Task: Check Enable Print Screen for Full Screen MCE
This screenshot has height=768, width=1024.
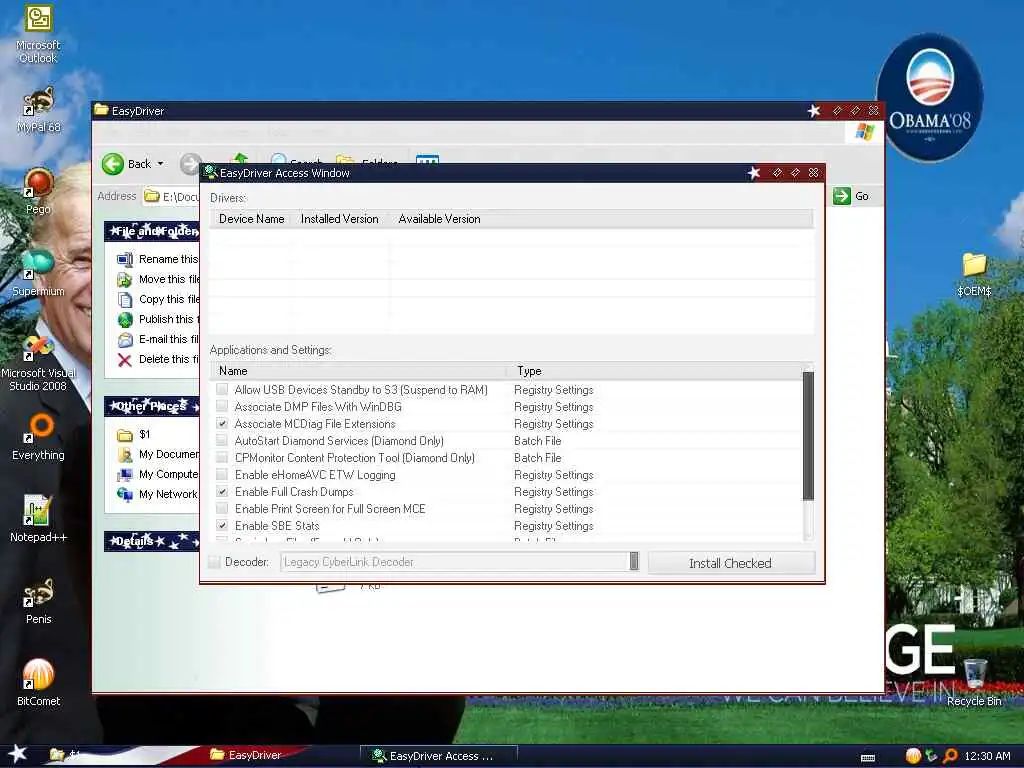Action: pyautogui.click(x=222, y=508)
